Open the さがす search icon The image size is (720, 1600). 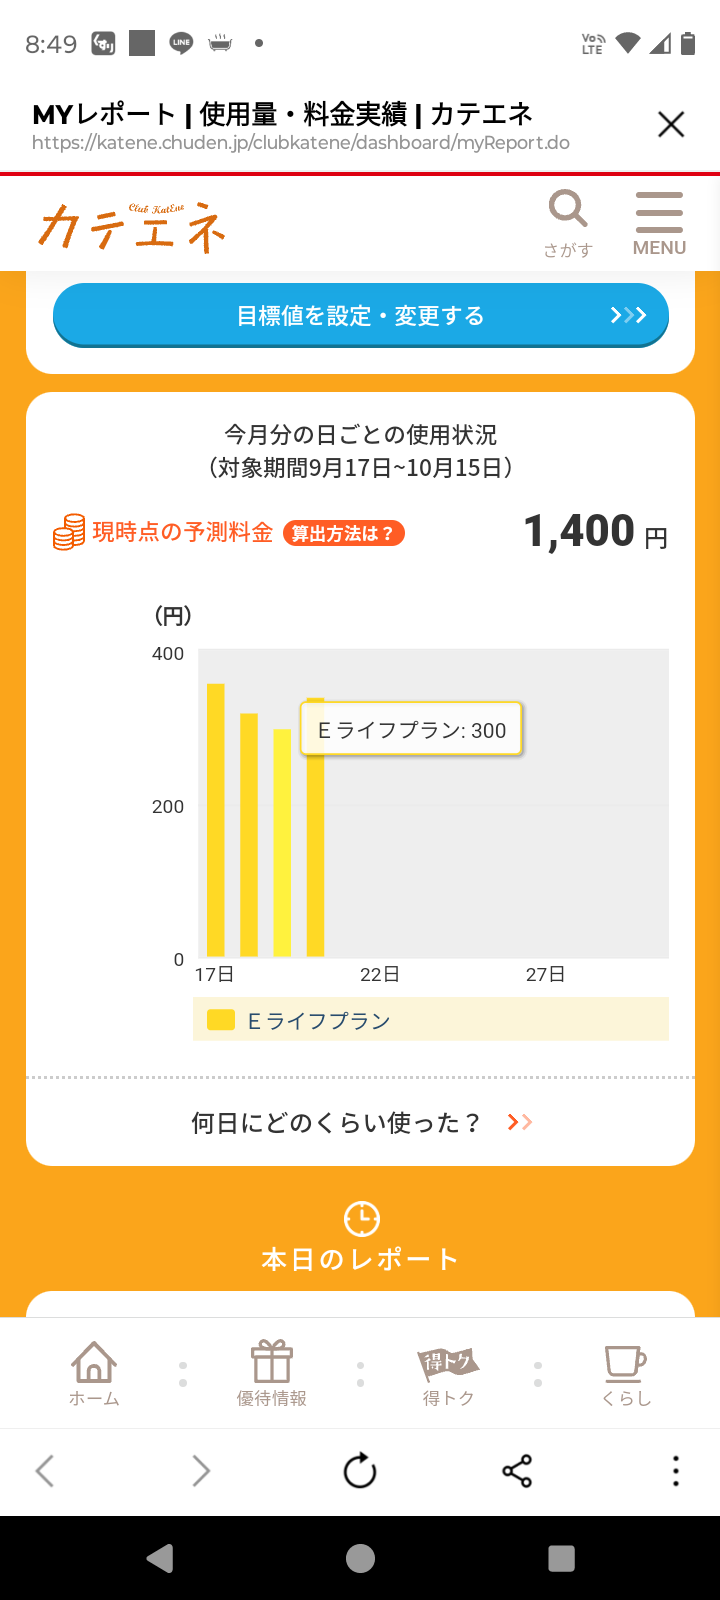pyautogui.click(x=568, y=223)
